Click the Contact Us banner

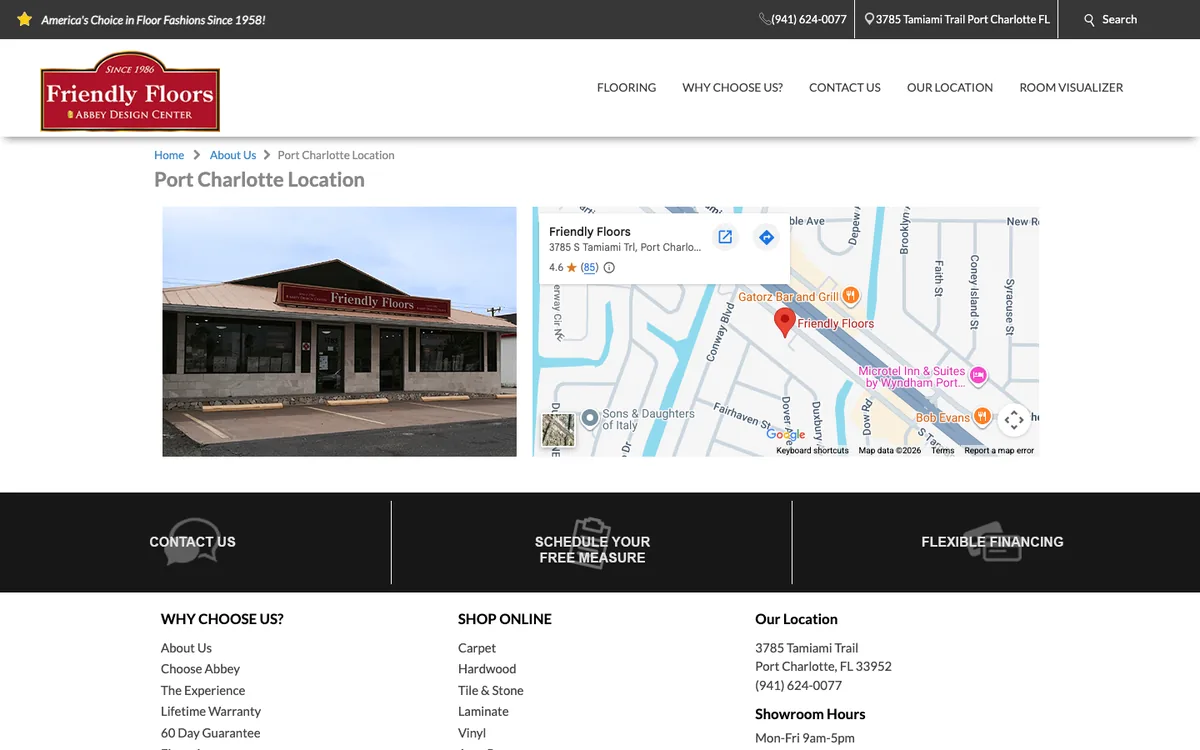pyautogui.click(x=192, y=542)
